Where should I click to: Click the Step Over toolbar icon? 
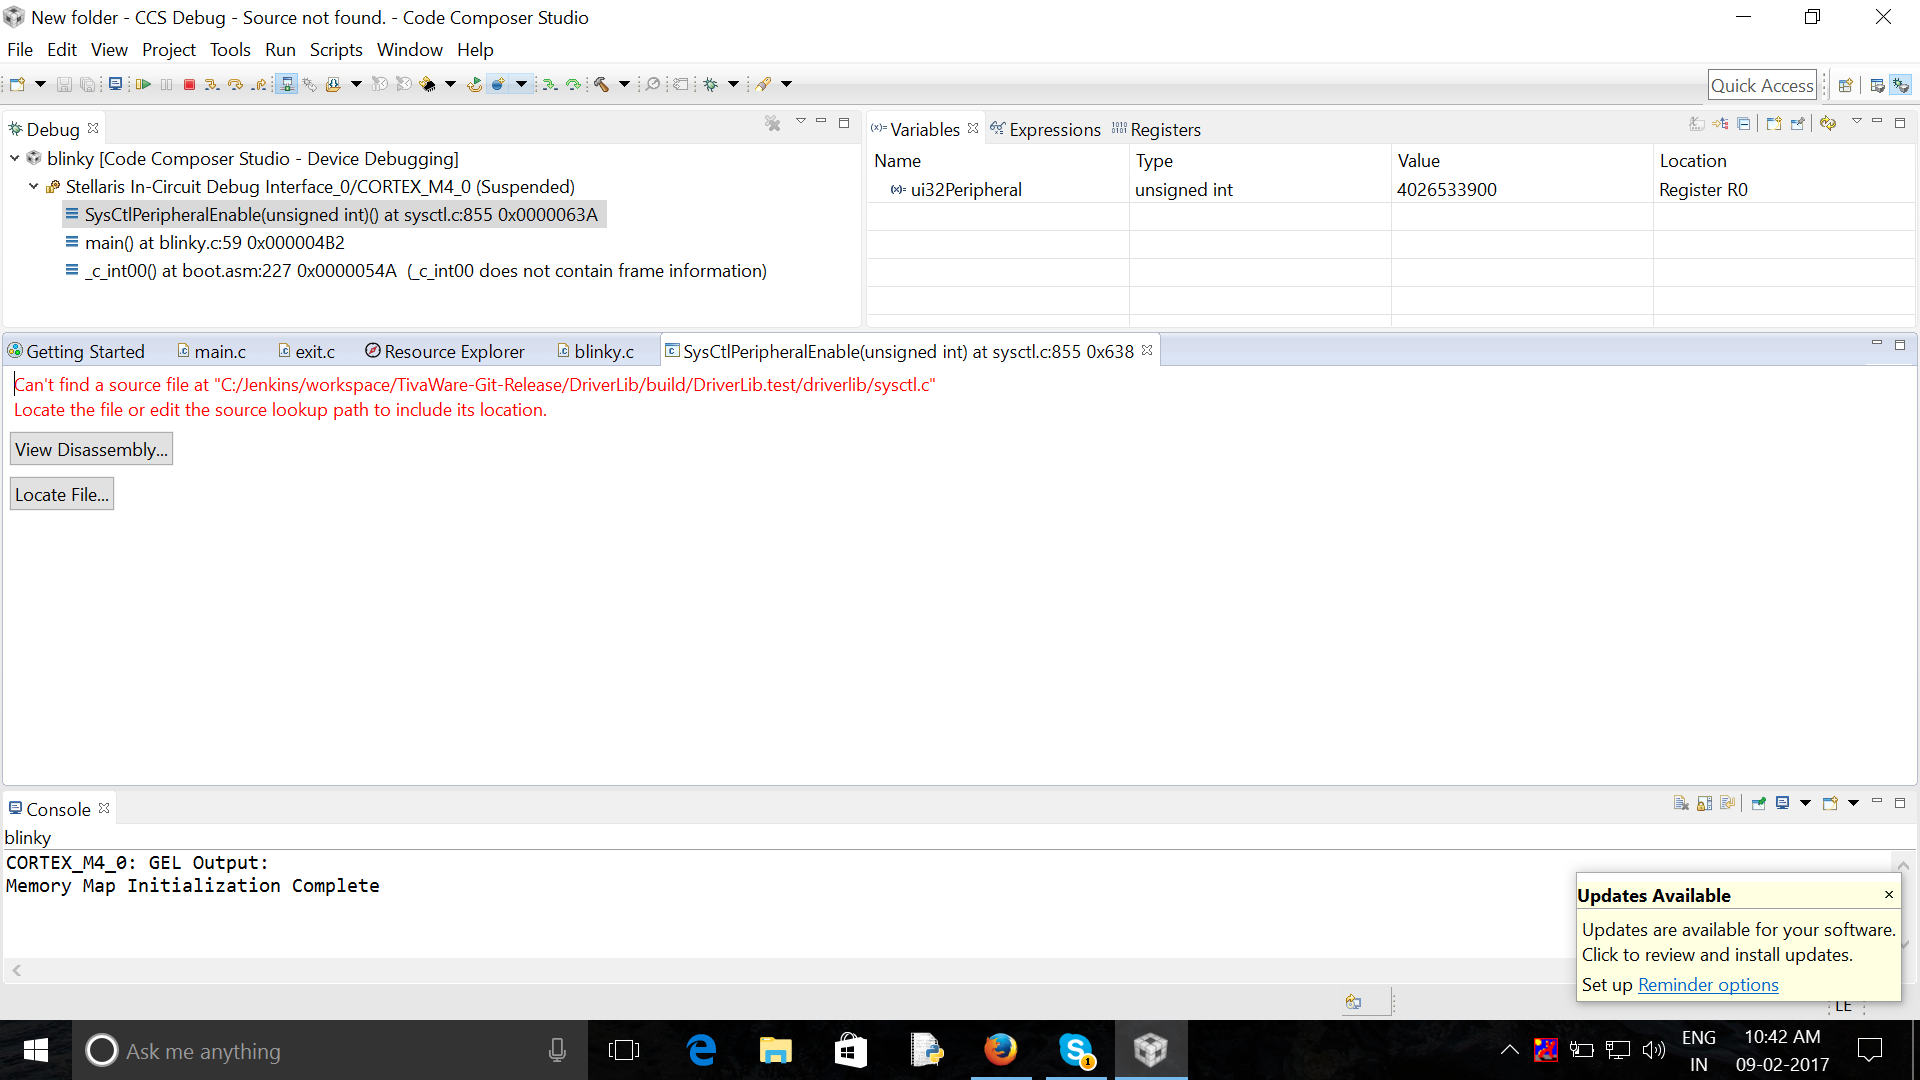236,85
